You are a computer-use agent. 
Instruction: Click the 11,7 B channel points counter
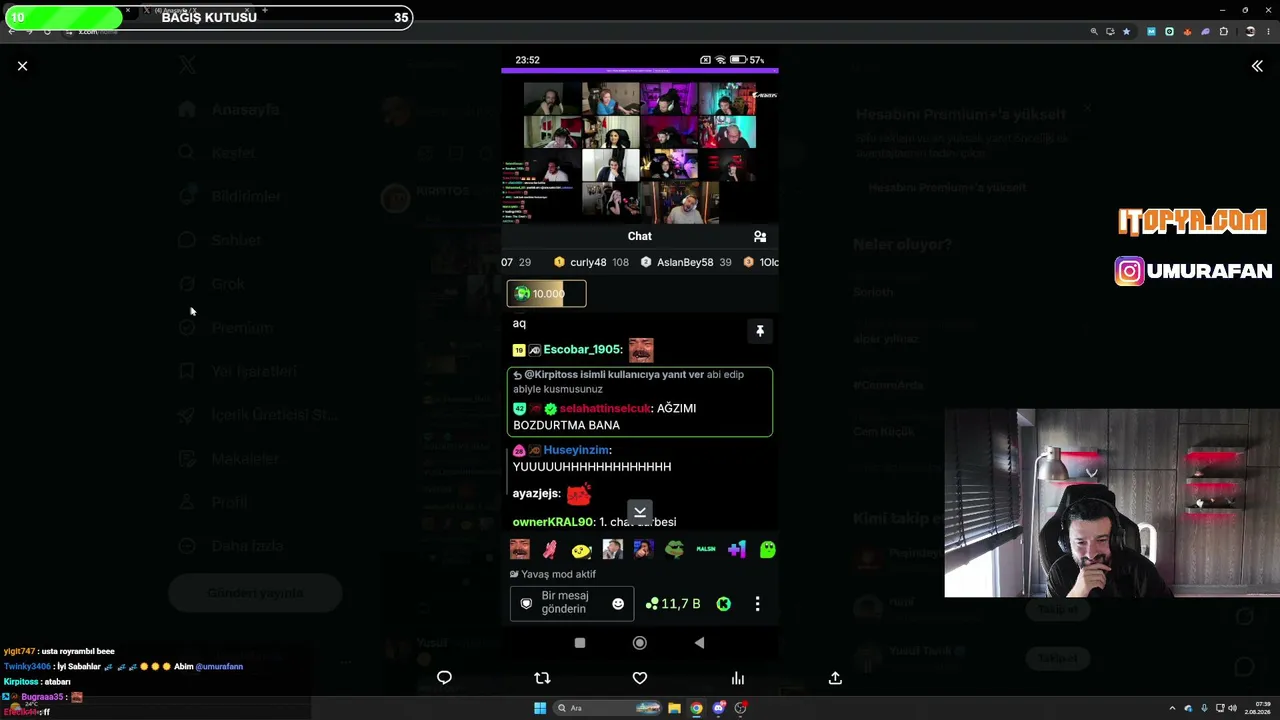(x=673, y=604)
